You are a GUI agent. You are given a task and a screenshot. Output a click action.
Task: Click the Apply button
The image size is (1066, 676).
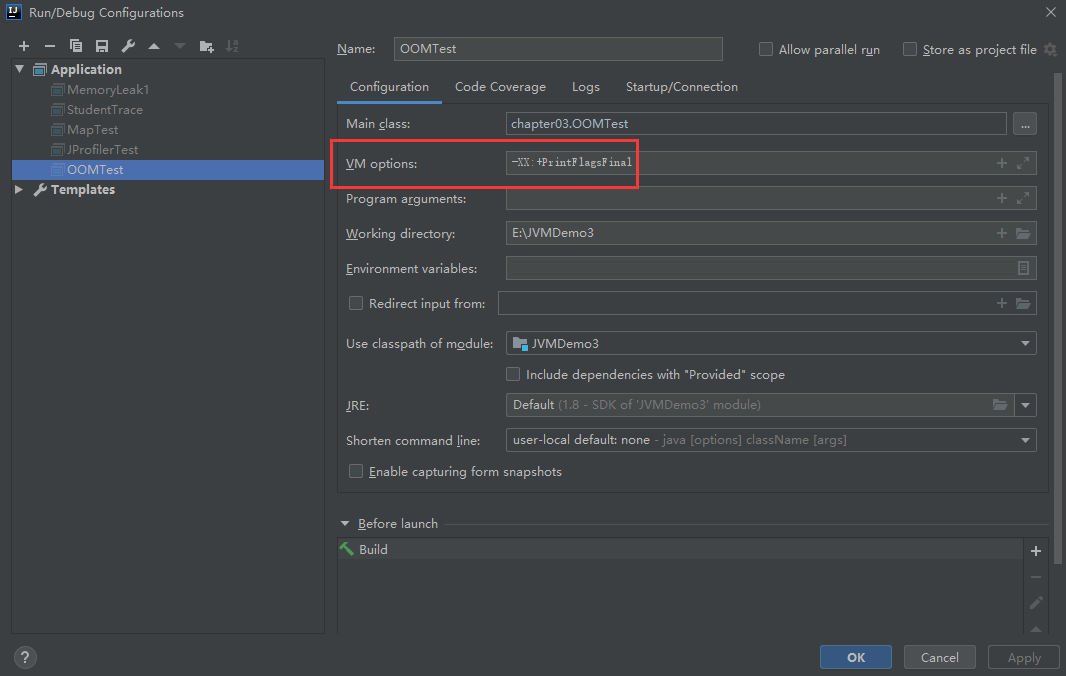click(1024, 658)
